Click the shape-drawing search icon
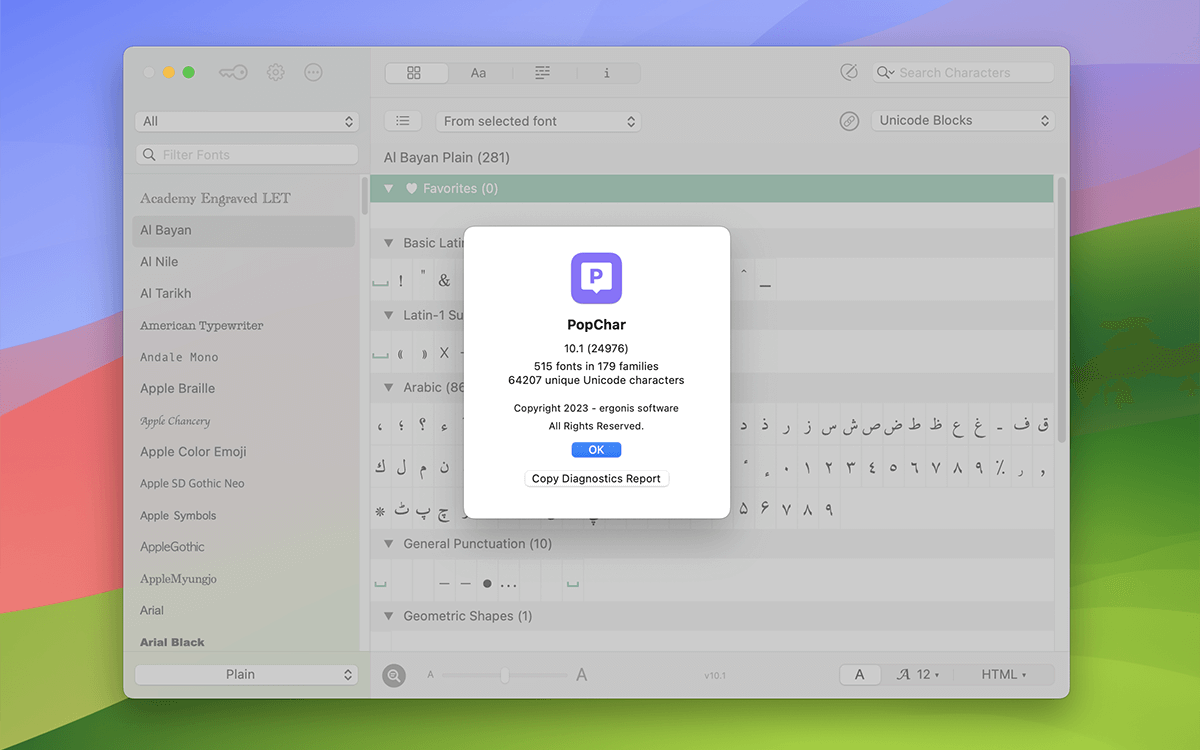This screenshot has height=750, width=1200. pyautogui.click(x=849, y=72)
